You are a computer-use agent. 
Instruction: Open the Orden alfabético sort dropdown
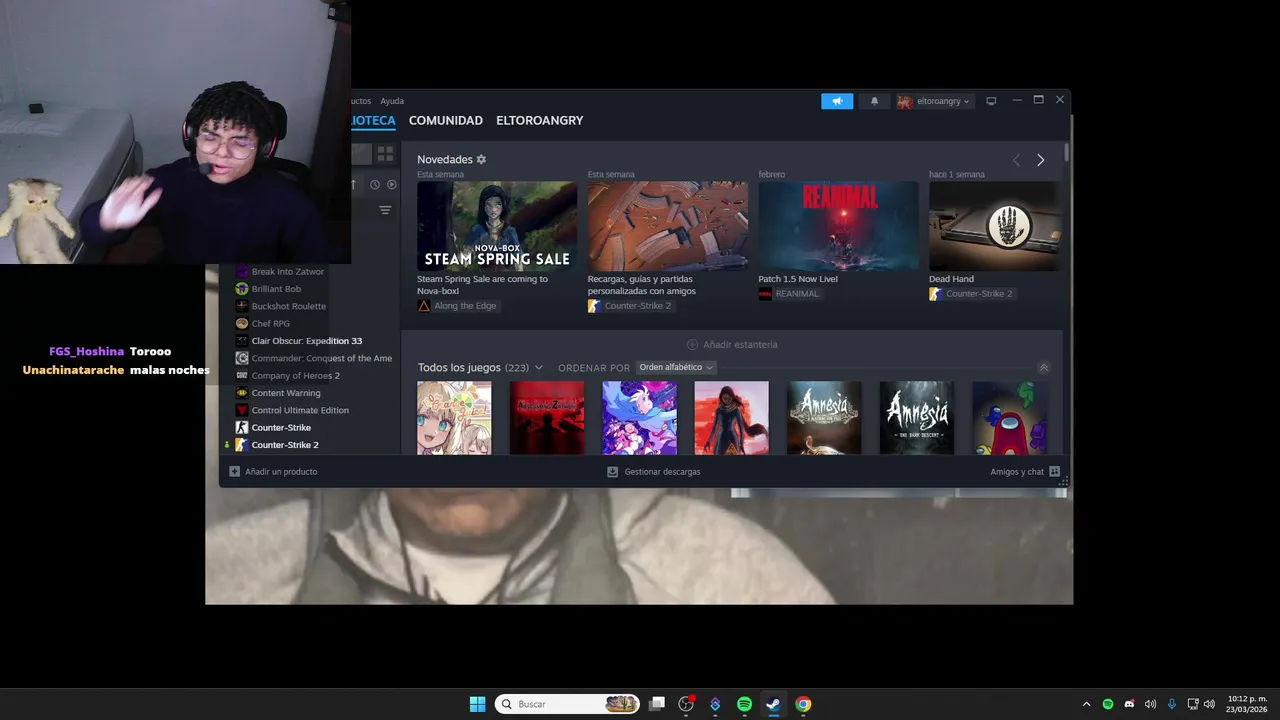coord(676,368)
